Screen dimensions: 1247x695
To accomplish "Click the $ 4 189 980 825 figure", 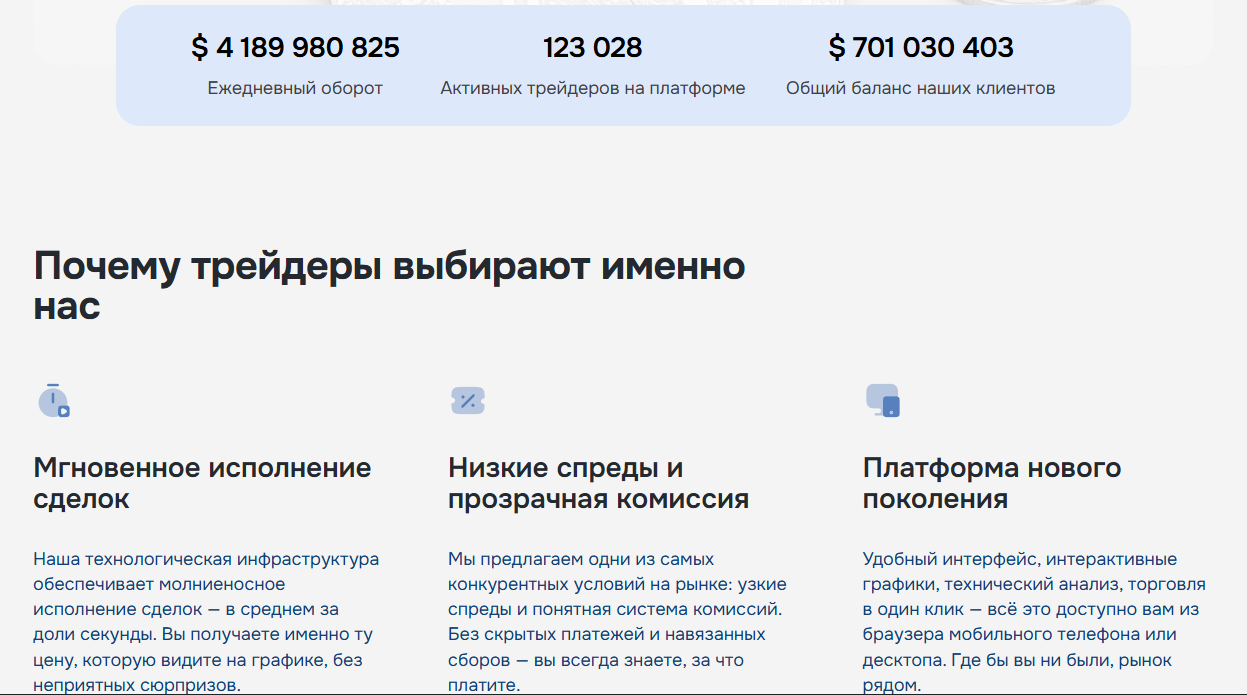I will pos(295,47).
